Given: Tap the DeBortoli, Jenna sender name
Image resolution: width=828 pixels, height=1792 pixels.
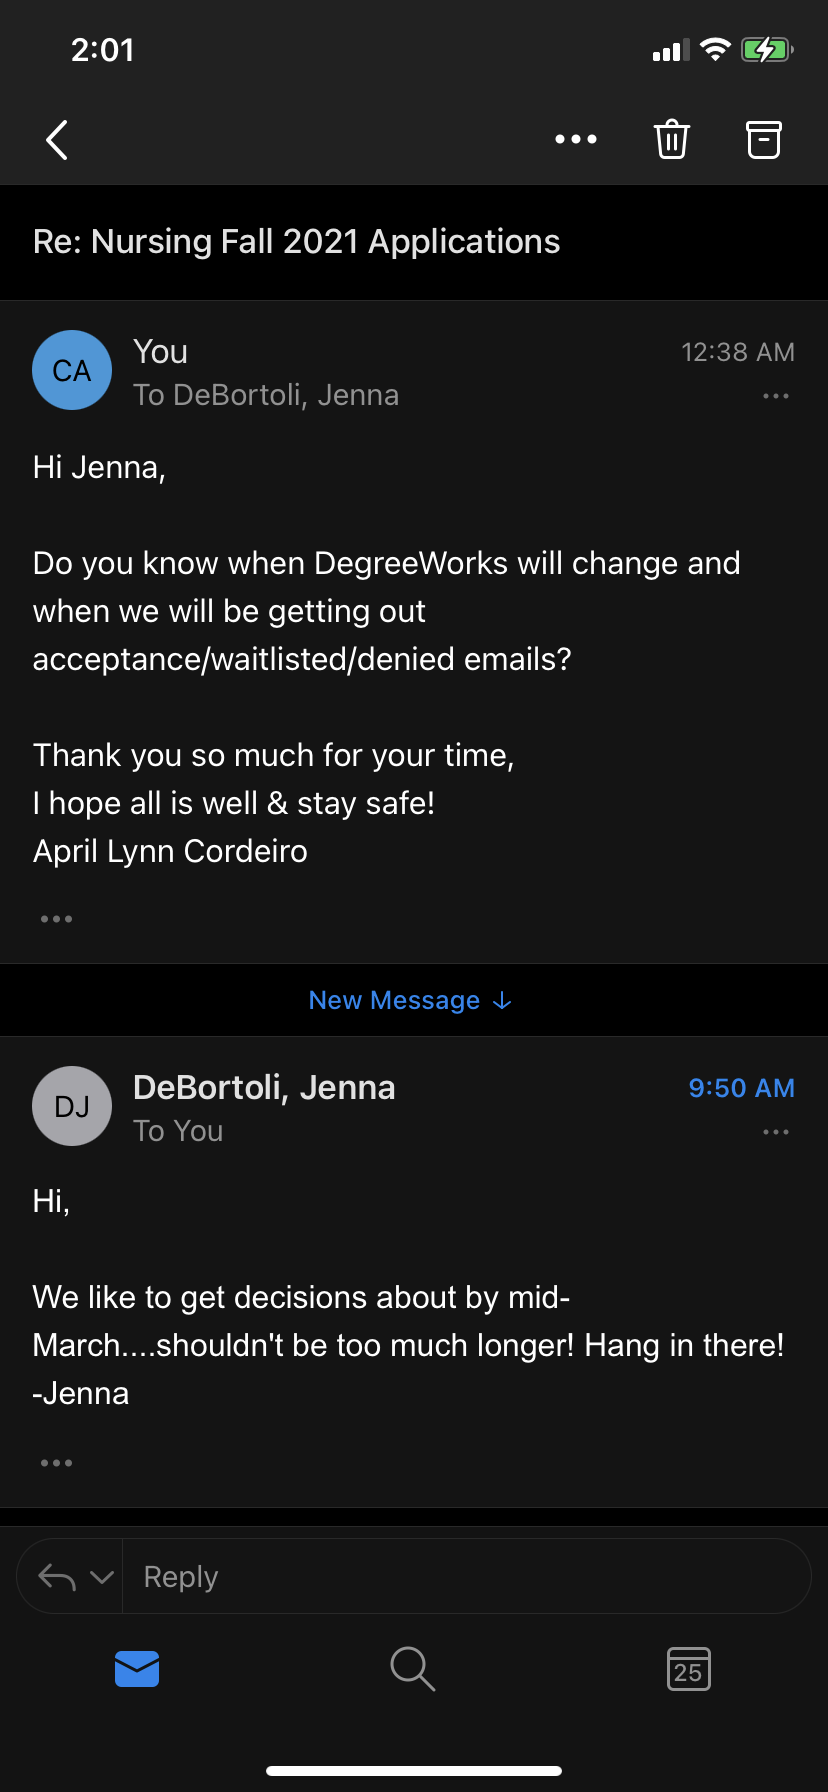Looking at the screenshot, I should pyautogui.click(x=264, y=1087).
